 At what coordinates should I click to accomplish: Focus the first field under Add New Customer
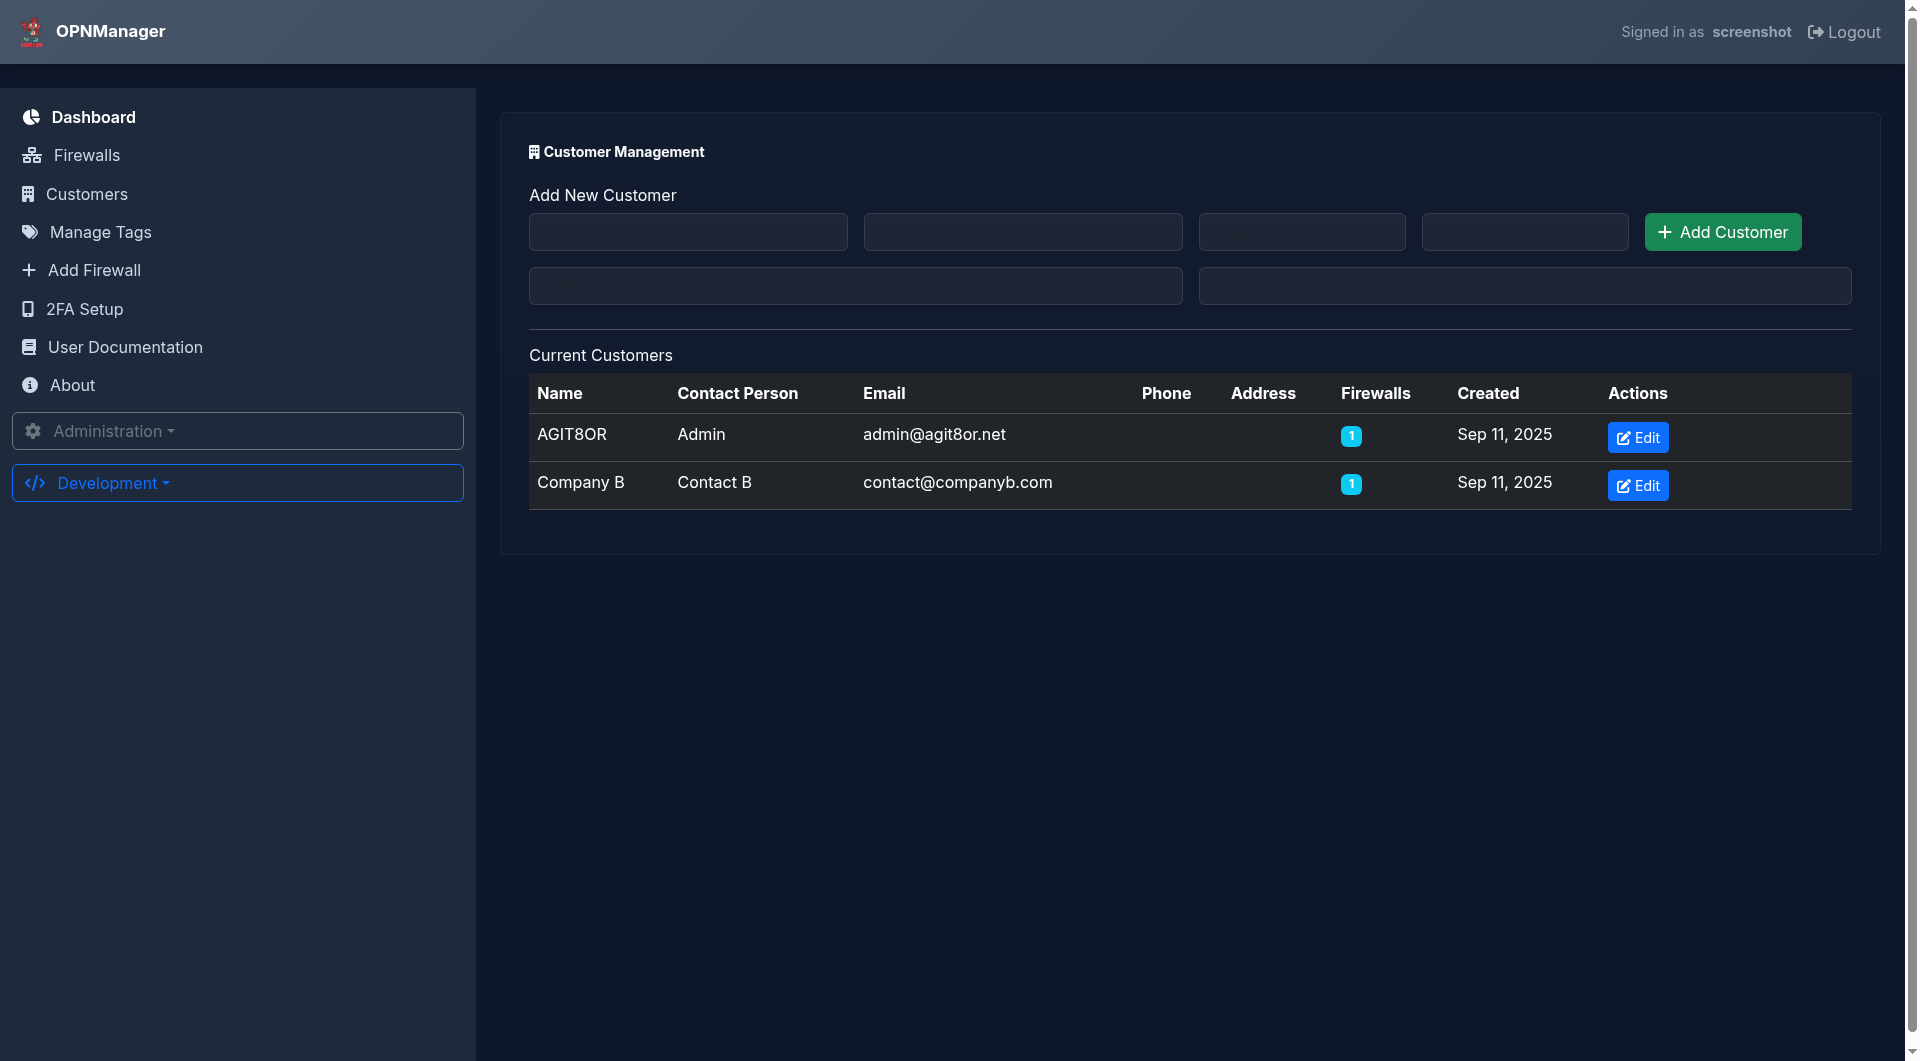tap(688, 232)
